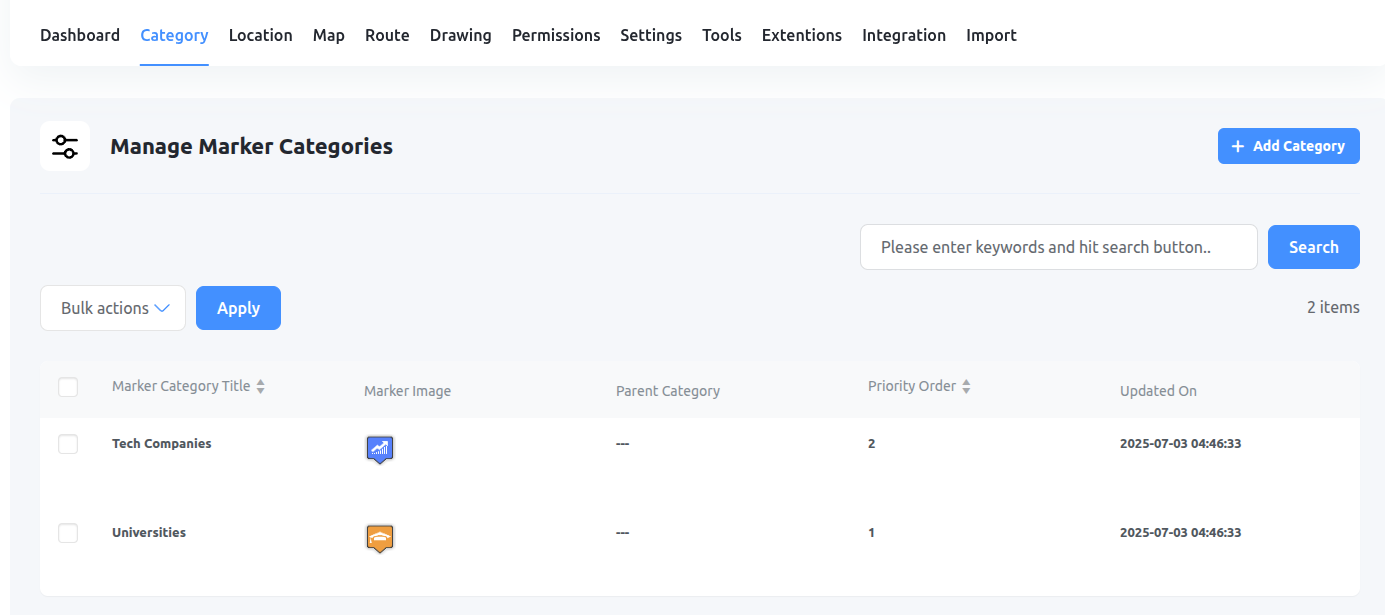Viewport: 1385px width, 615px height.
Task: Check the select-all checkbox in table header
Action: pyautogui.click(x=68, y=387)
